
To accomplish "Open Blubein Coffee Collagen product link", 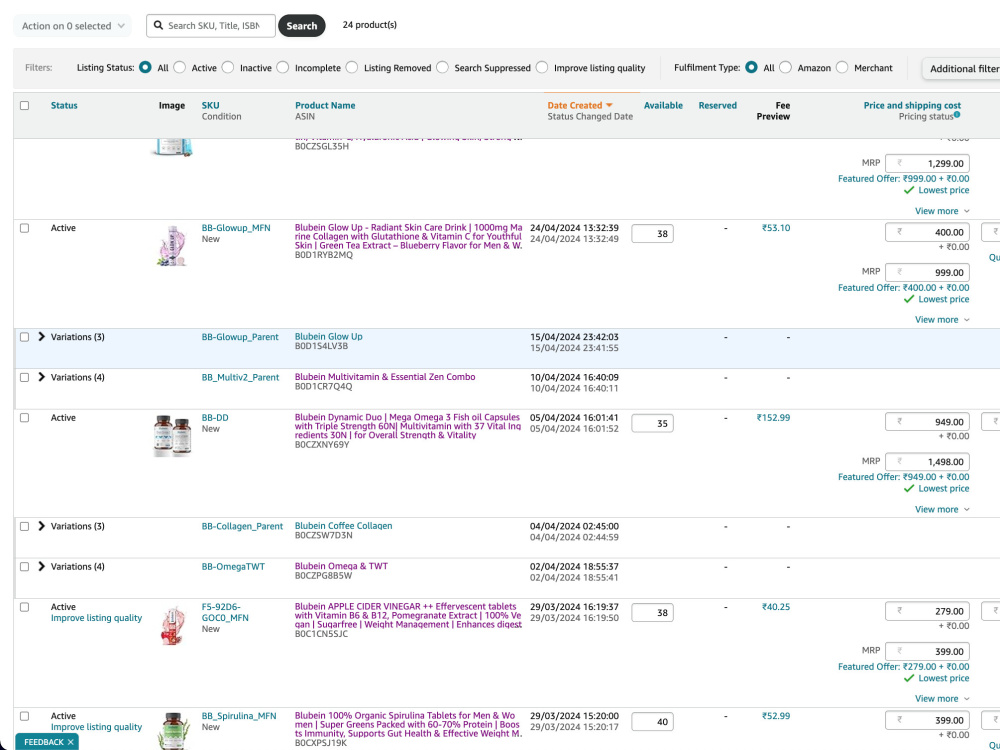I will coord(343,526).
